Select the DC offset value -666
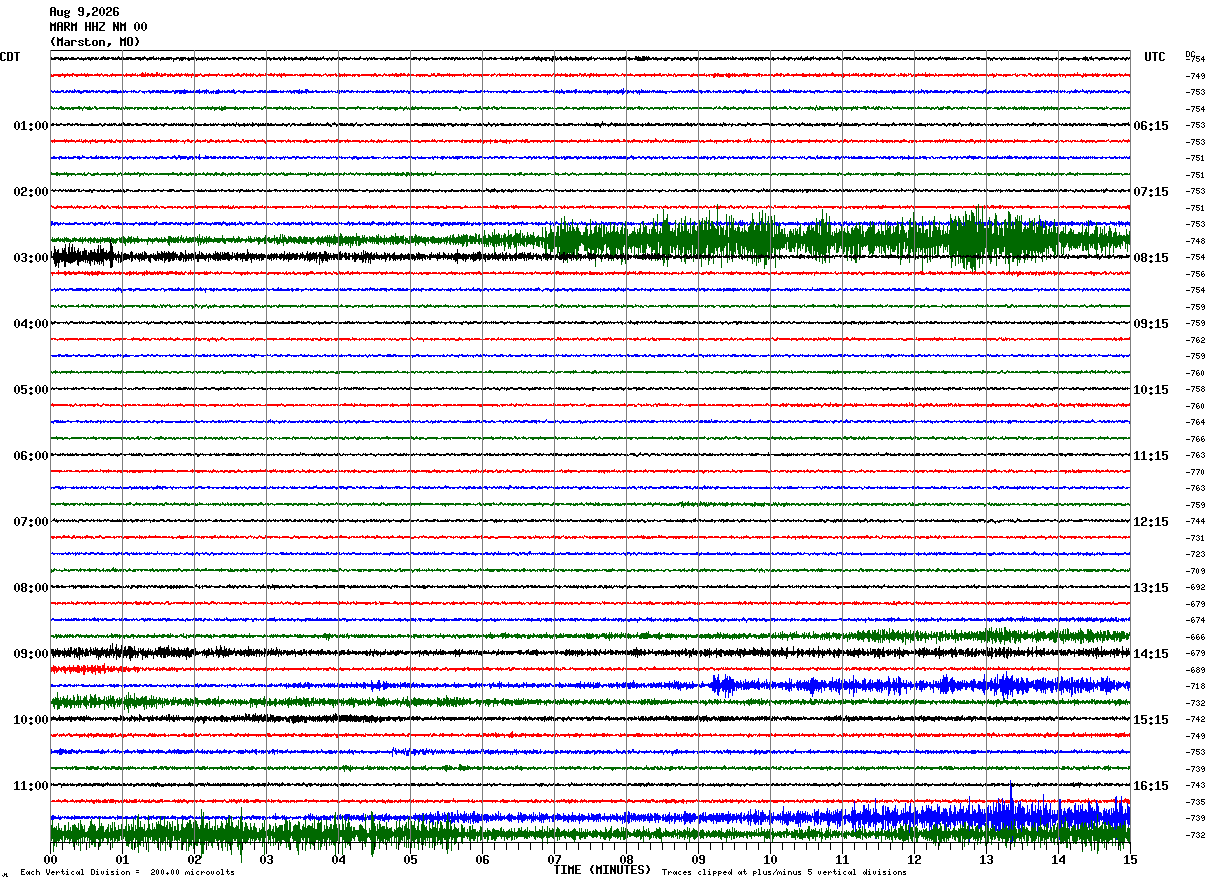The image size is (1210, 886). click(1195, 637)
